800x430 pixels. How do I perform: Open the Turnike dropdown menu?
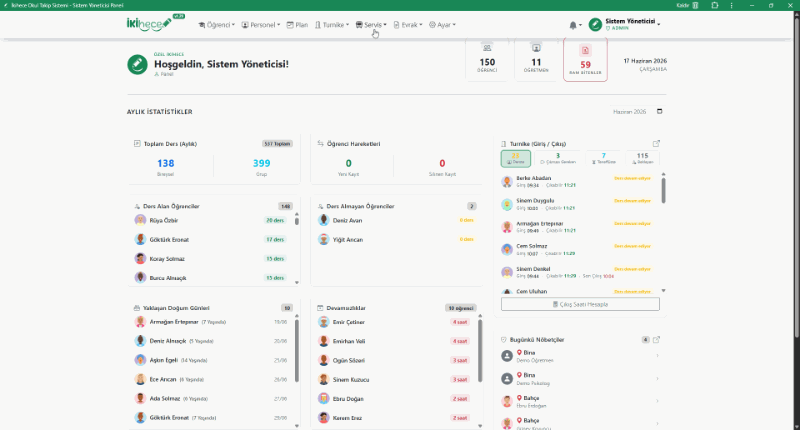pos(332,24)
